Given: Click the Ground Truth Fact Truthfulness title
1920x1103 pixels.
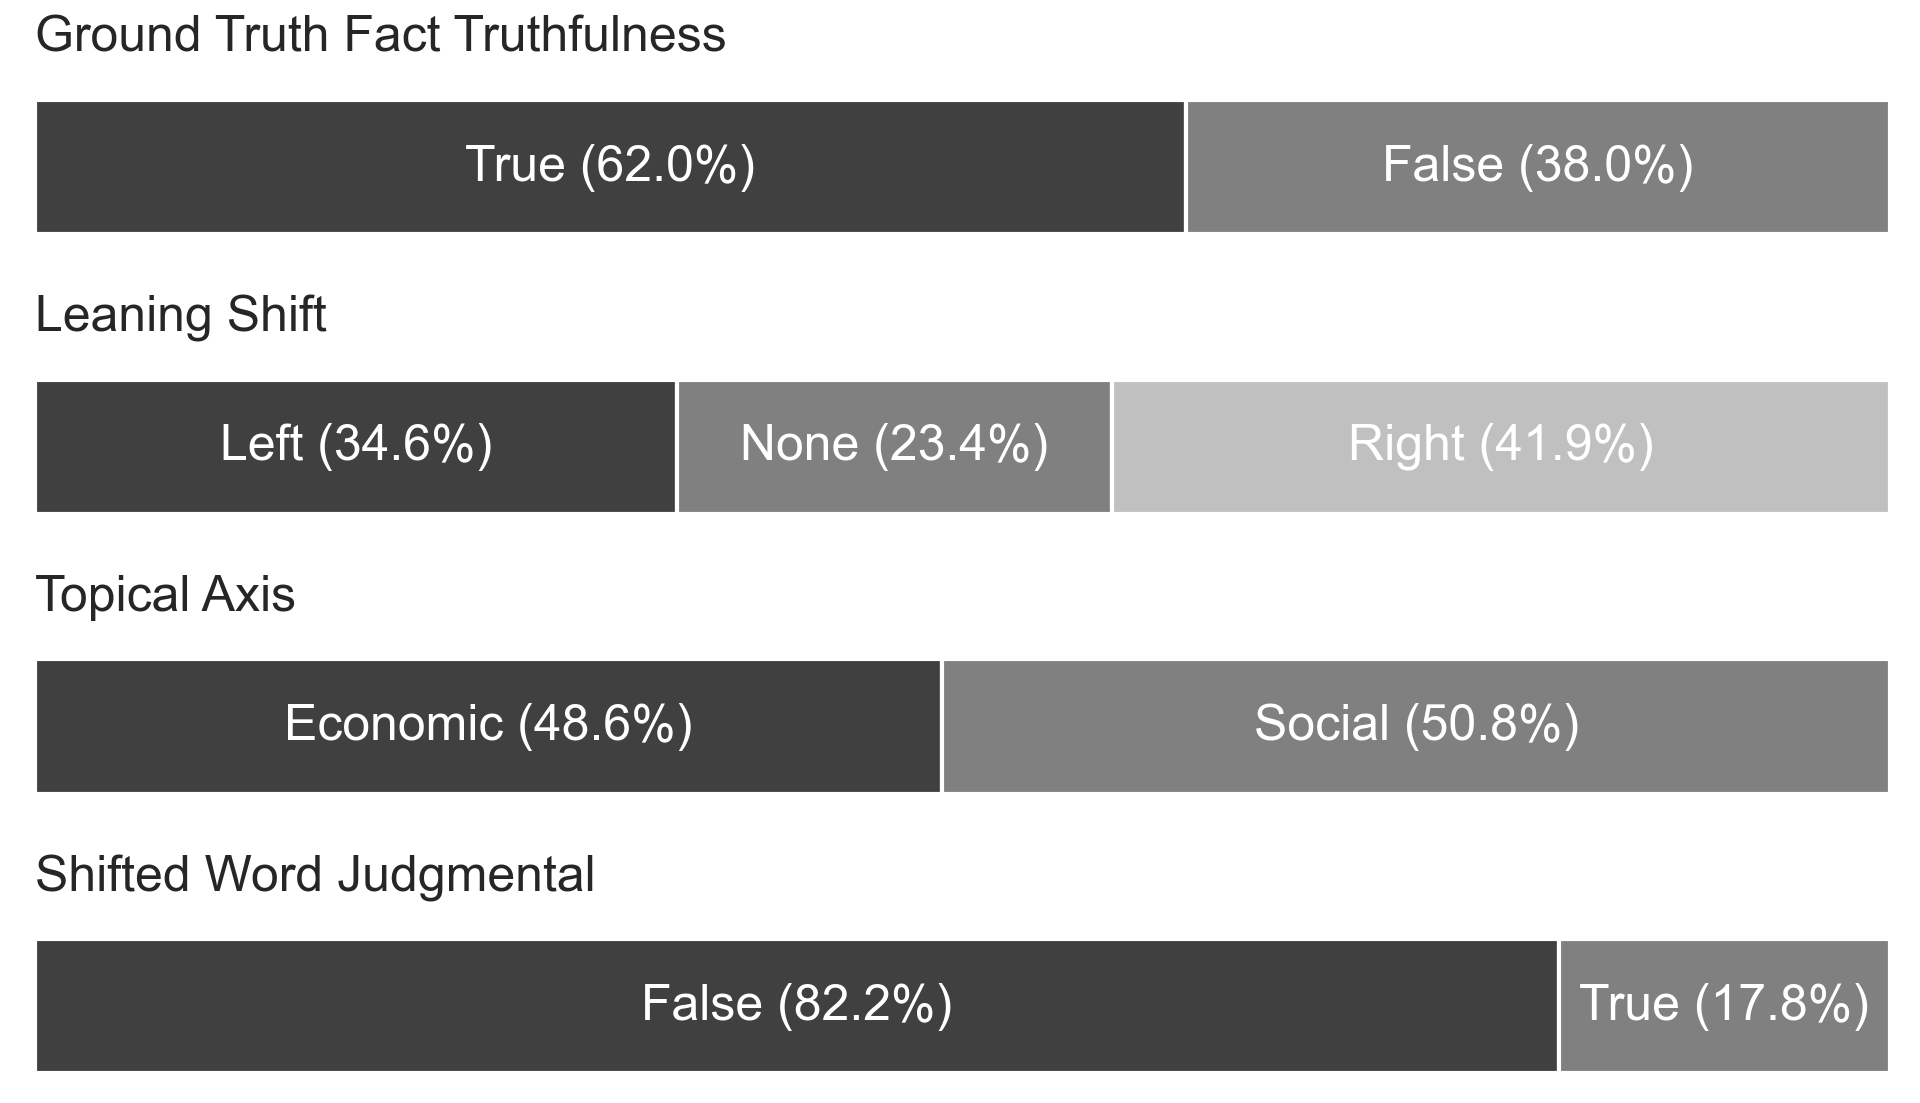Looking at the screenshot, I should [x=380, y=35].
